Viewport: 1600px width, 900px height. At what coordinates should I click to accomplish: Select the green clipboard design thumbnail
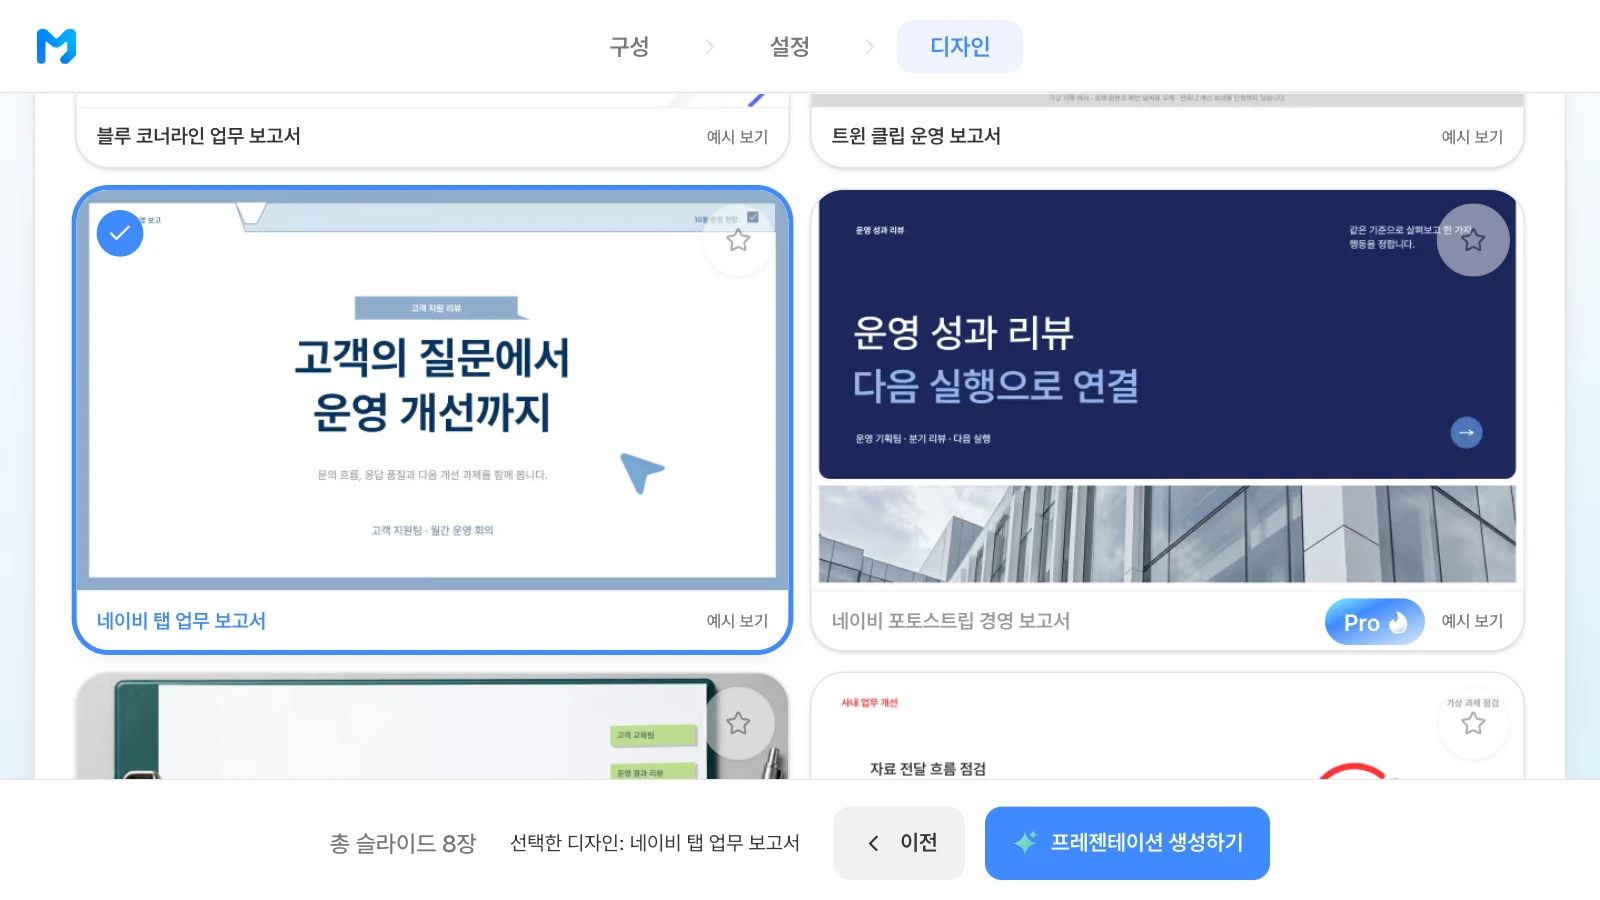(432, 727)
